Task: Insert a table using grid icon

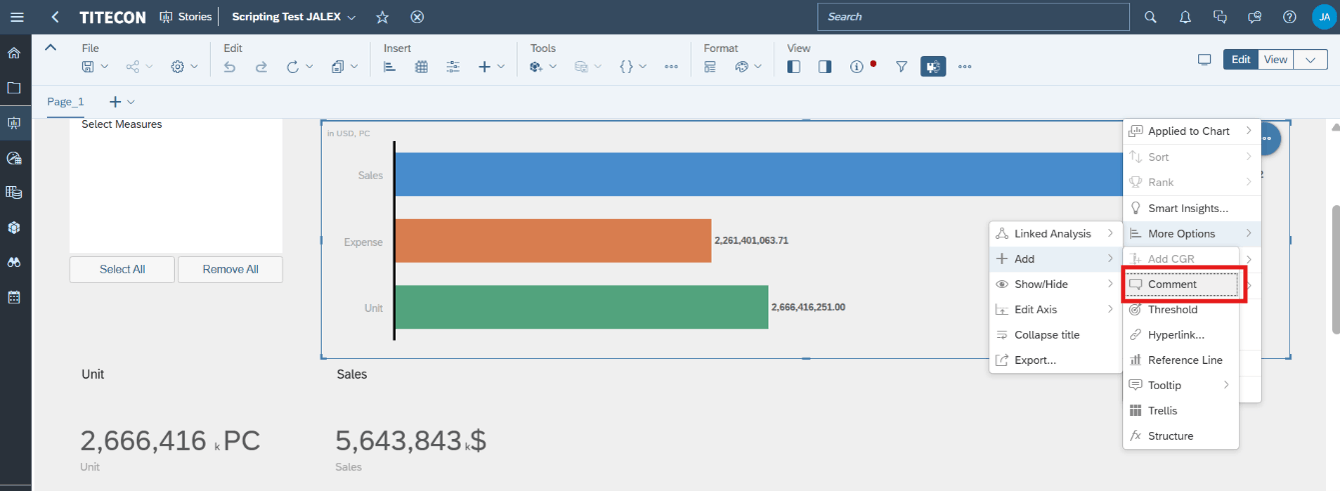Action: pos(421,67)
